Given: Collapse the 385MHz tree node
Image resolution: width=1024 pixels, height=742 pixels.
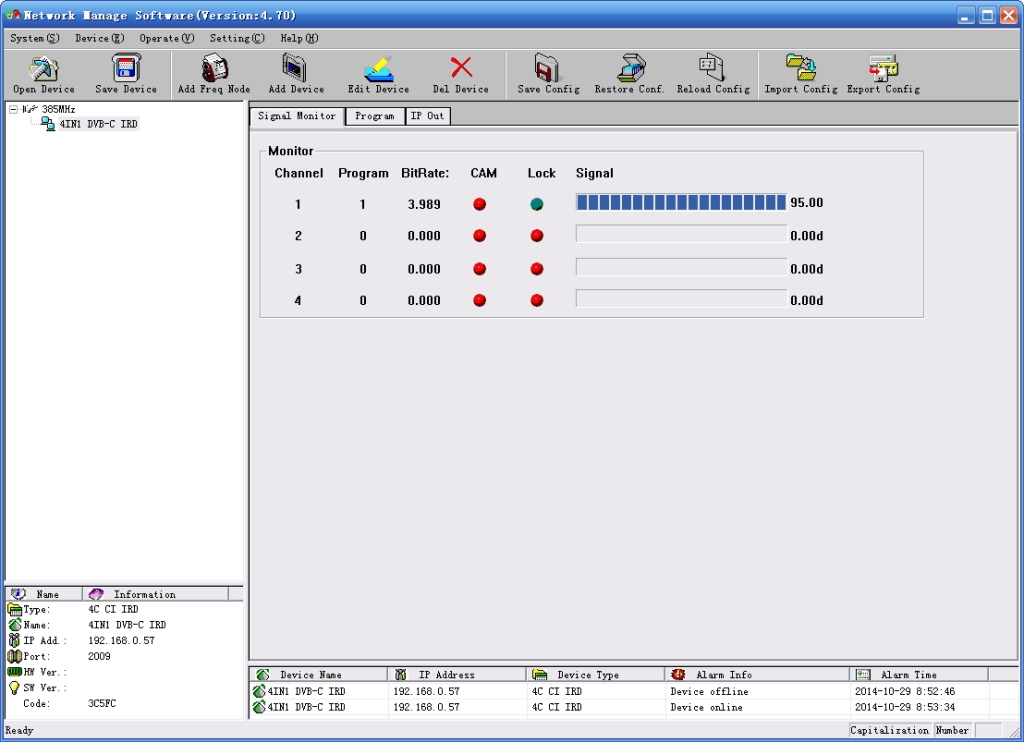Looking at the screenshot, I should click(13, 109).
